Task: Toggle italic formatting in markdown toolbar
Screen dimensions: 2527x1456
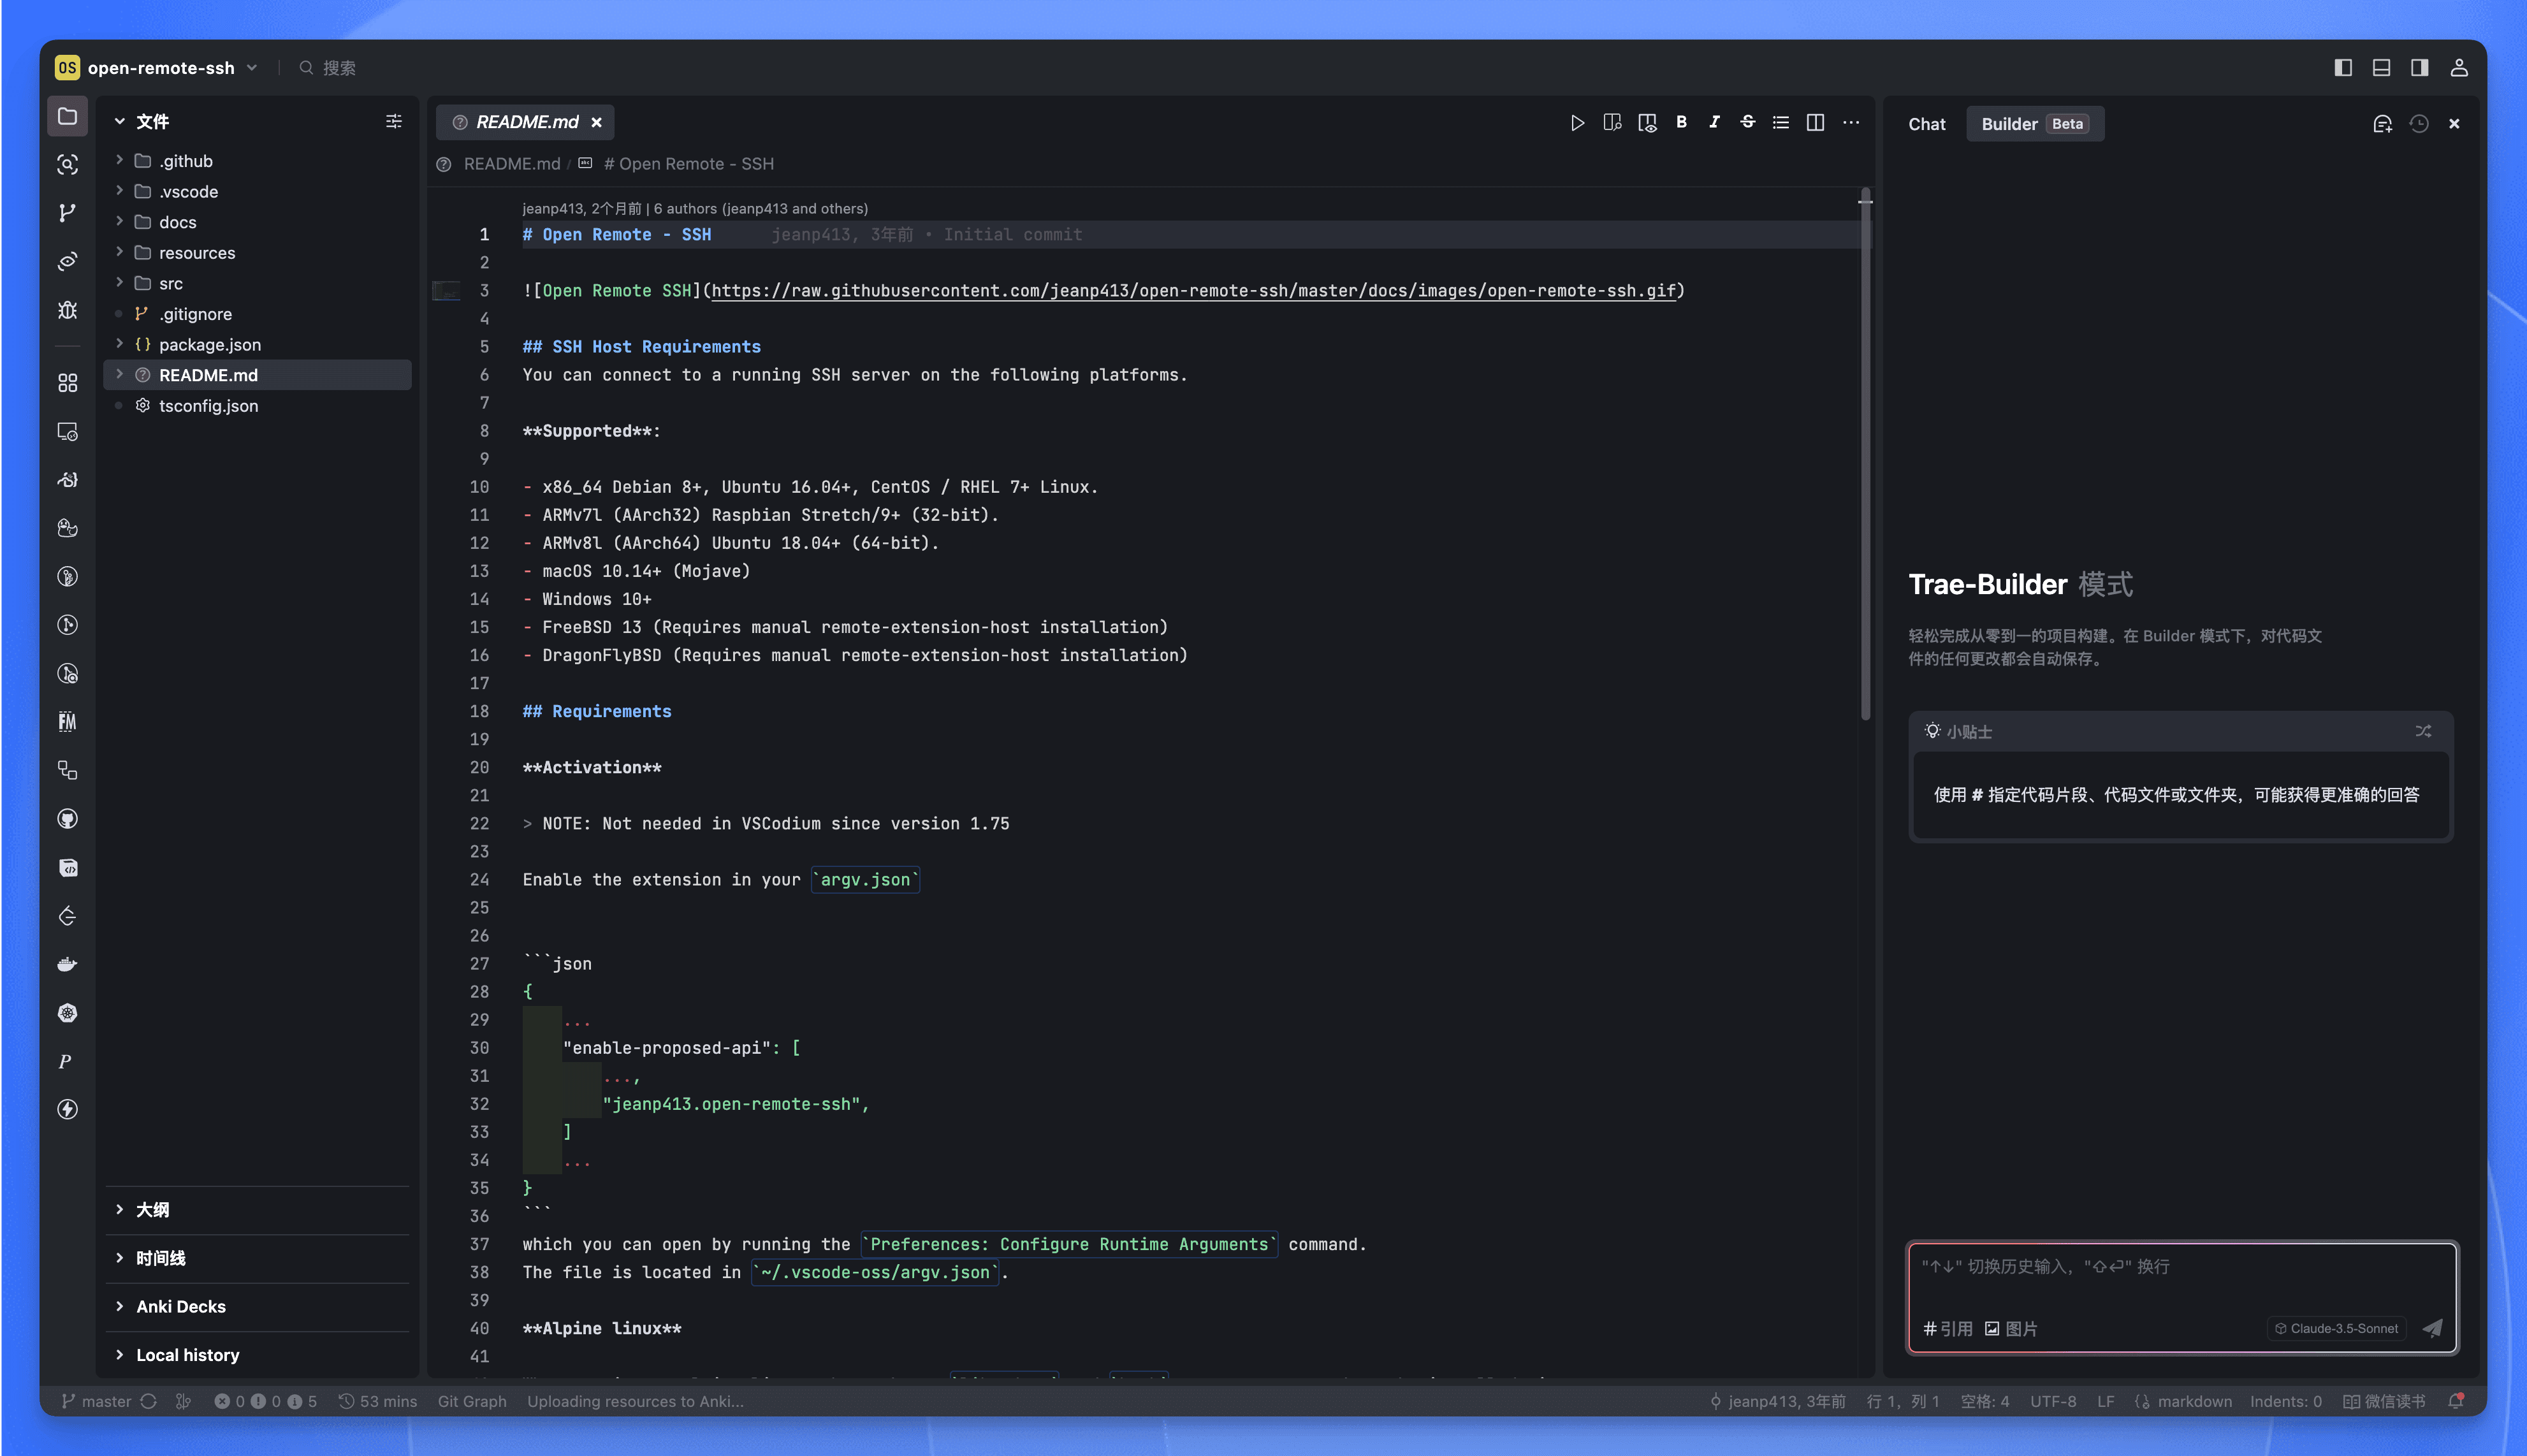Action: click(1714, 122)
